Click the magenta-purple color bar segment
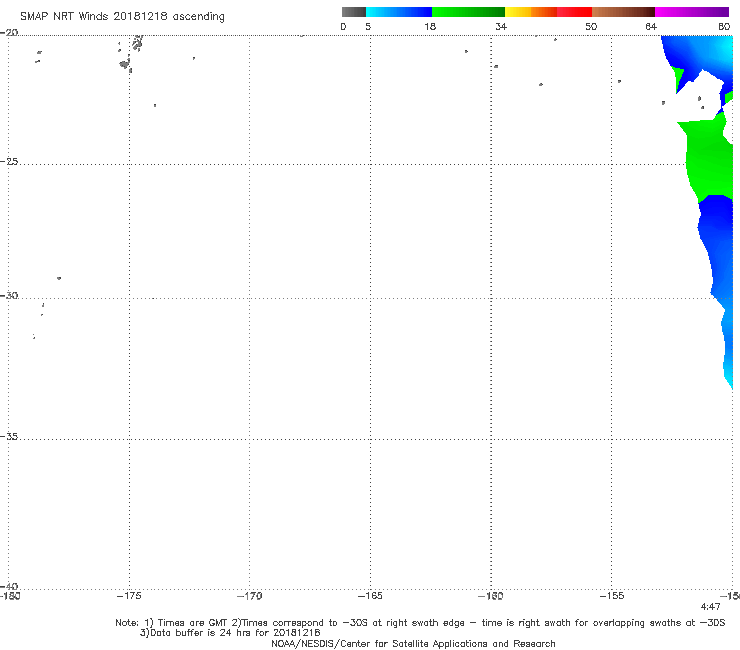This screenshot has width=740, height=650. [x=692, y=12]
